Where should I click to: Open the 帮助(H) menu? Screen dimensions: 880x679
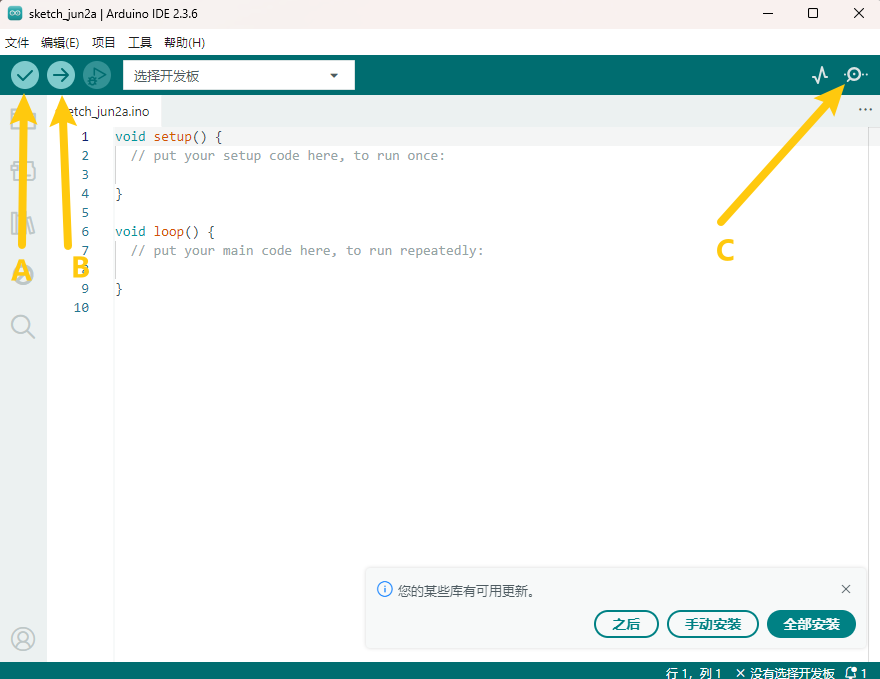coord(185,43)
